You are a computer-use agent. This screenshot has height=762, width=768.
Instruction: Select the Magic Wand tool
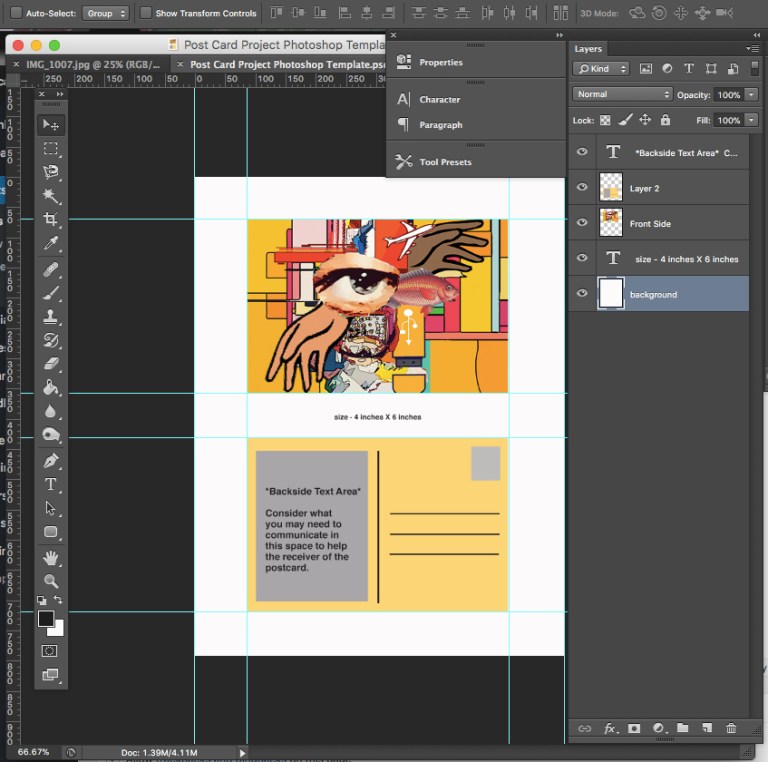point(50,195)
